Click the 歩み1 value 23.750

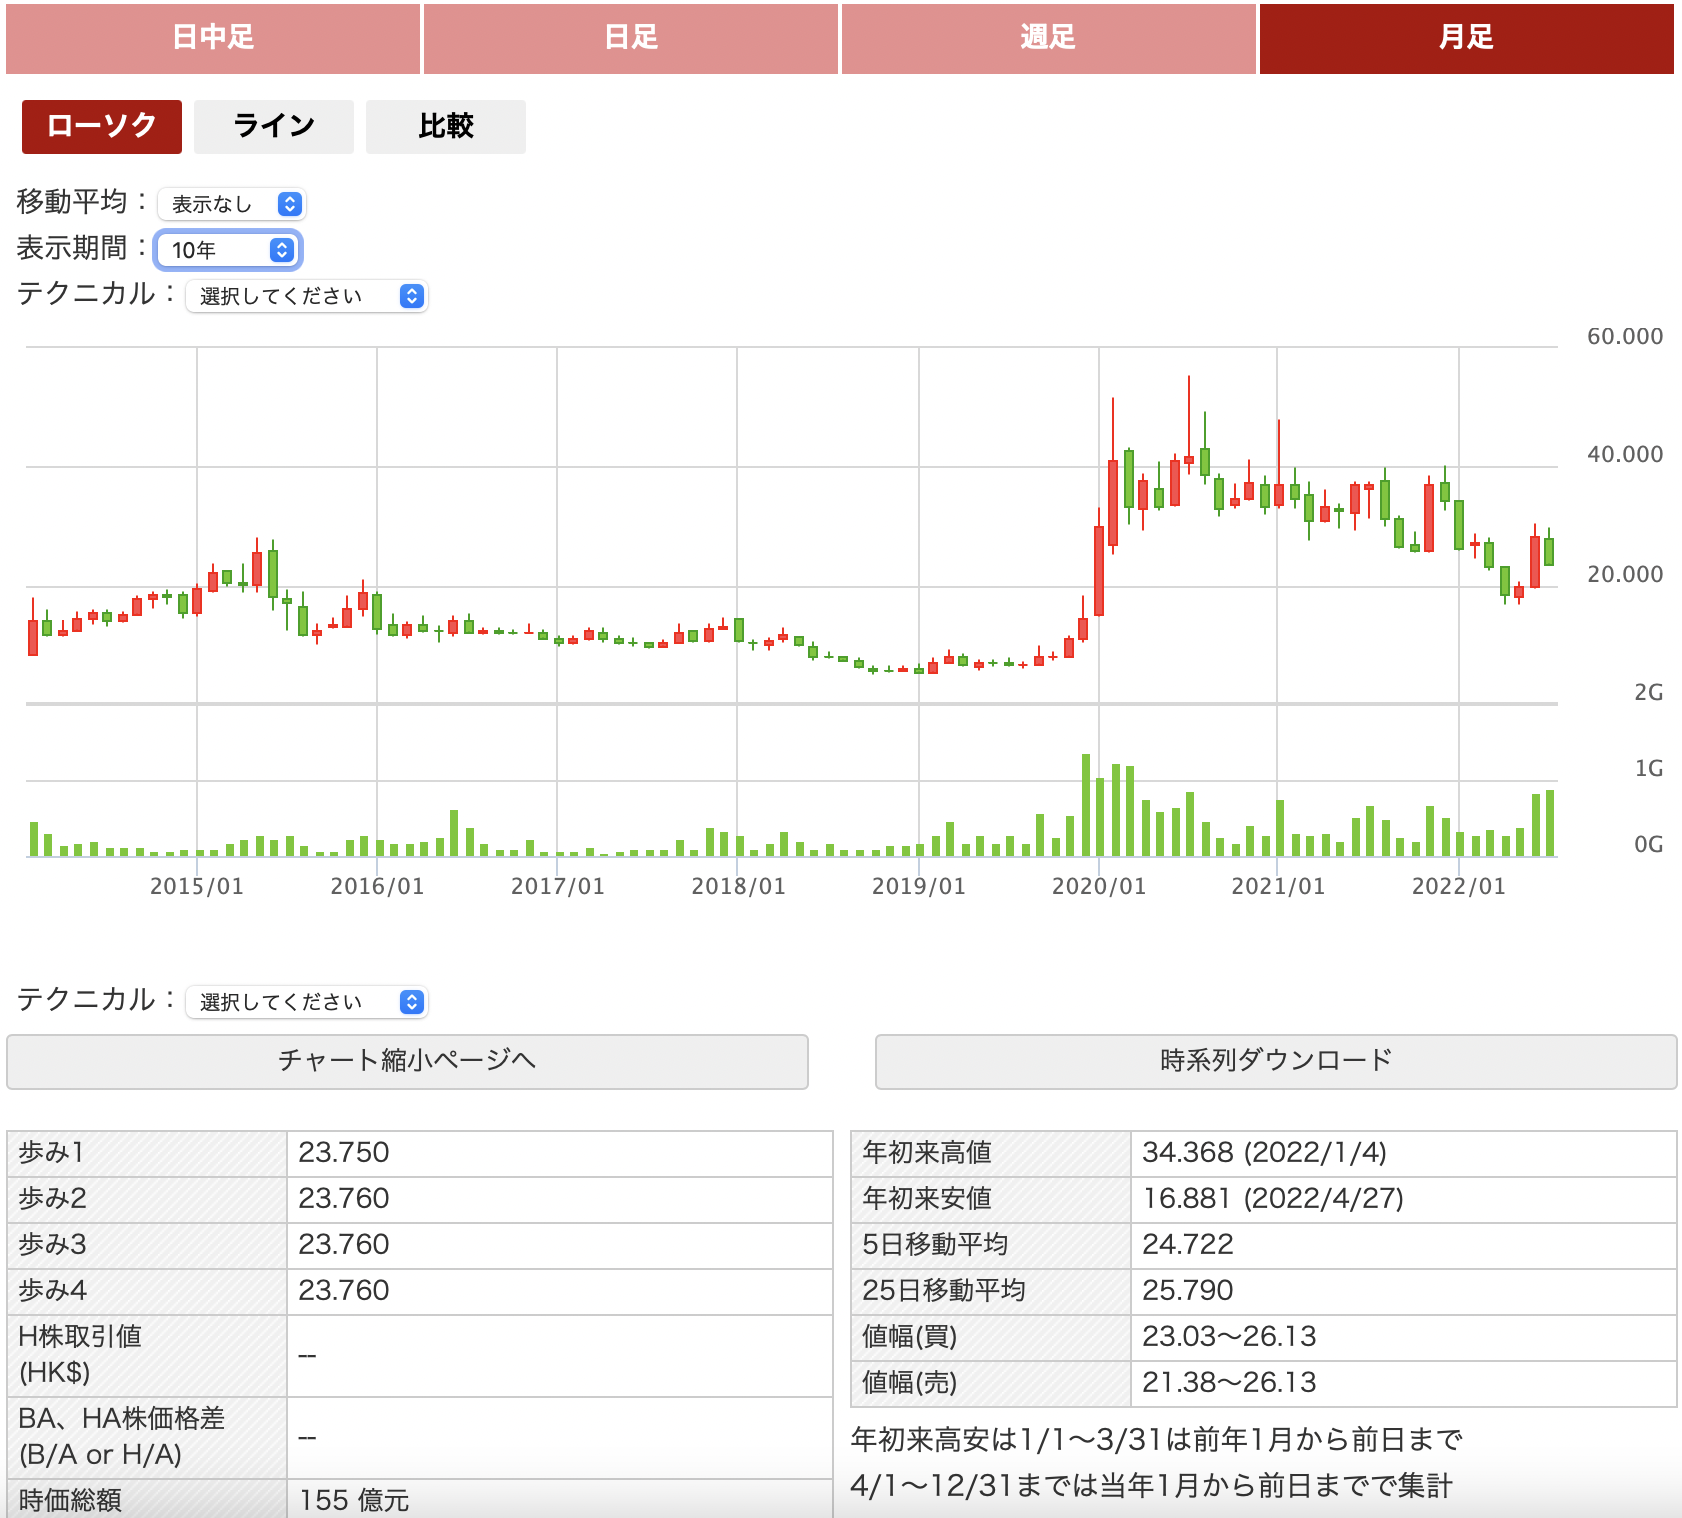(x=344, y=1153)
